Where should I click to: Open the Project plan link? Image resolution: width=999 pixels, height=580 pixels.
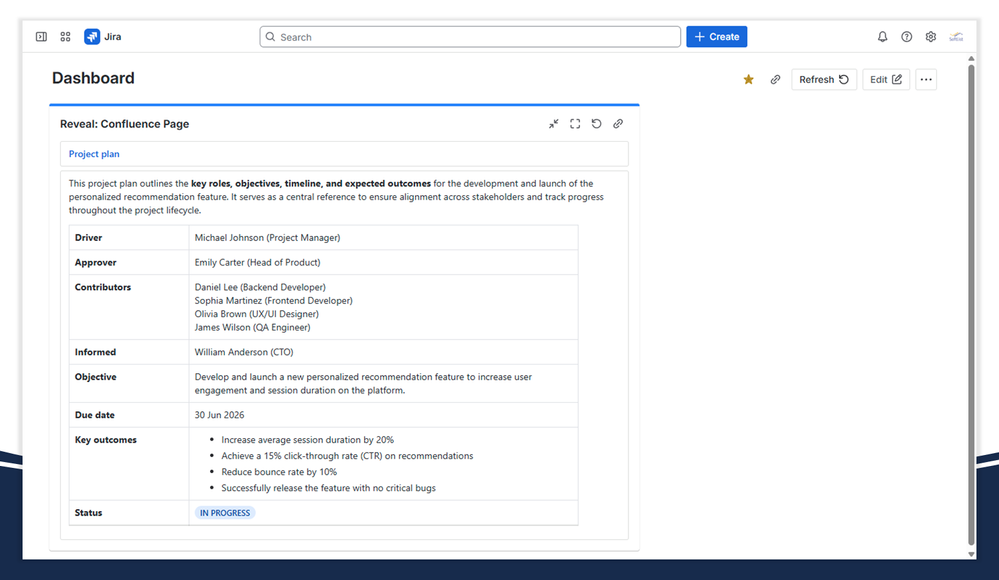[x=94, y=154]
